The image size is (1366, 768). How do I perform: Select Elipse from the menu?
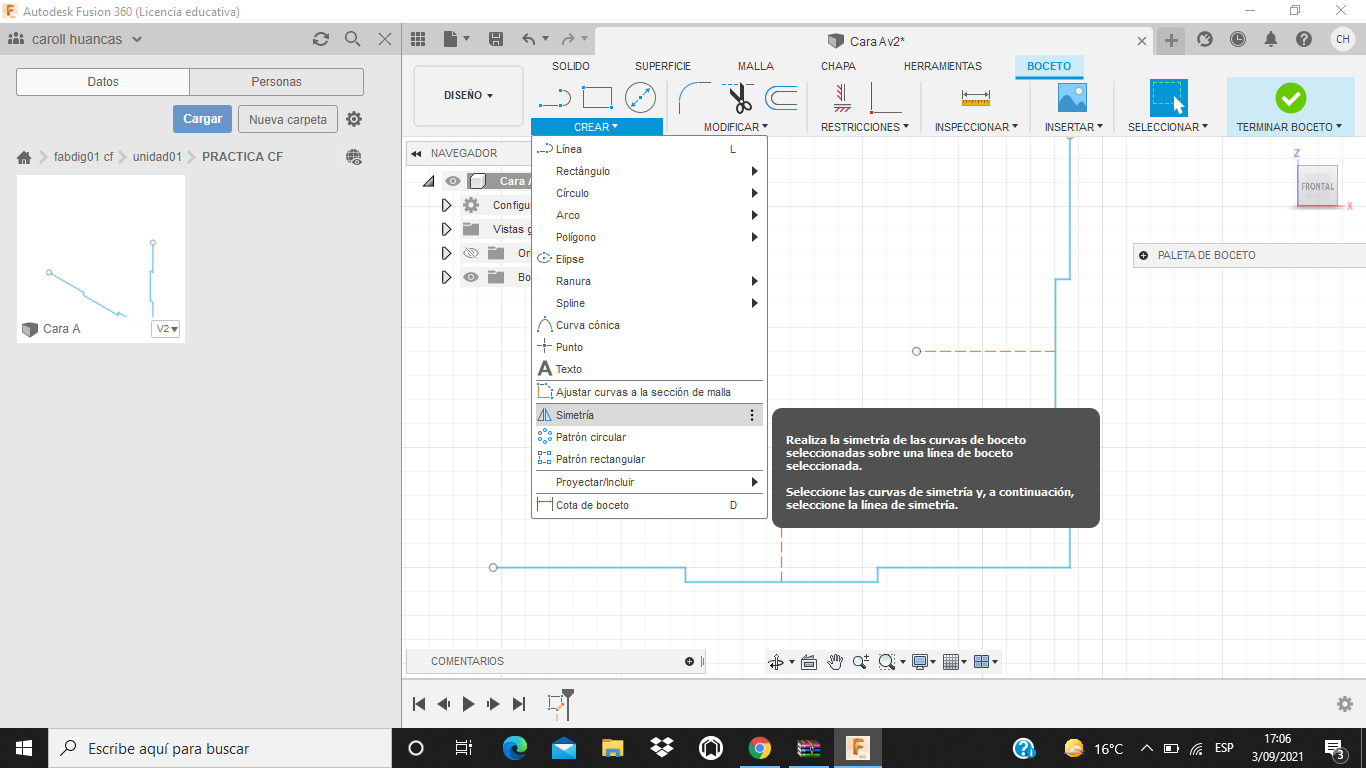click(x=649, y=259)
